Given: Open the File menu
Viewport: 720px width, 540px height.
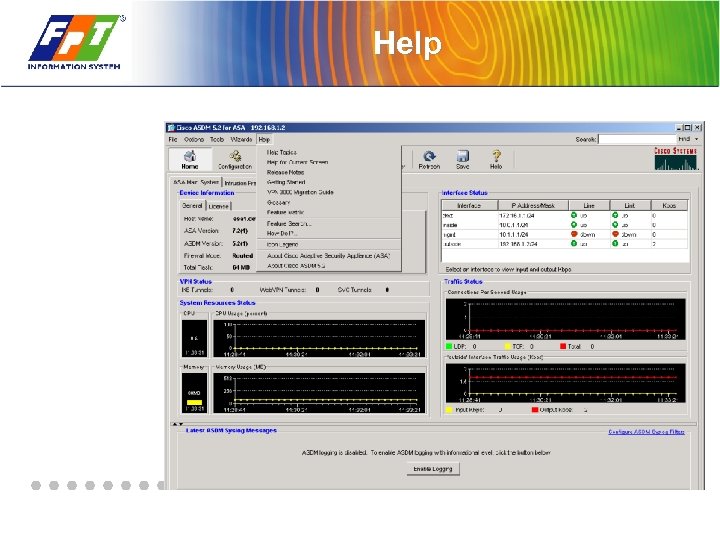Looking at the screenshot, I should click(173, 139).
